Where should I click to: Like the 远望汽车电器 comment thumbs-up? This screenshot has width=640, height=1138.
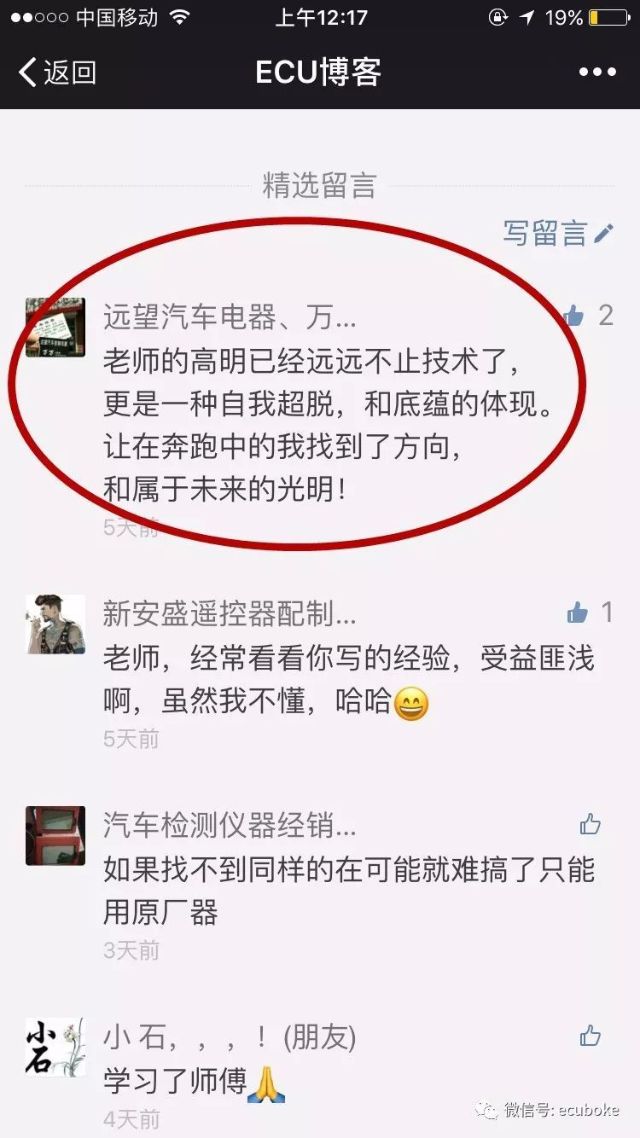tap(573, 316)
